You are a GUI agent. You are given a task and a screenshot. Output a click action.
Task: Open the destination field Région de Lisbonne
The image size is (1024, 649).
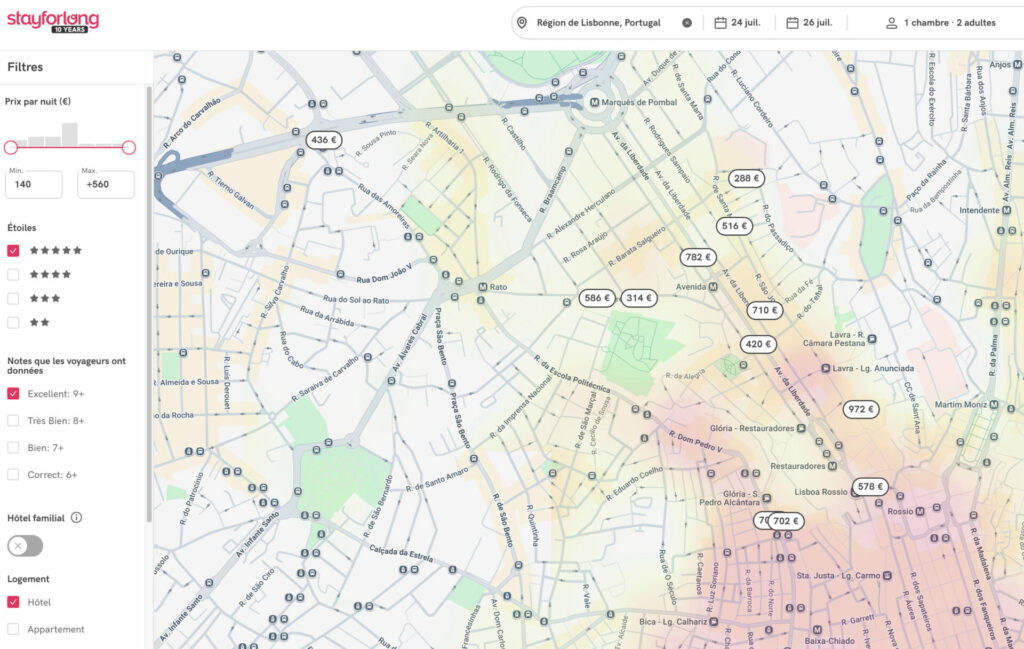pos(598,23)
